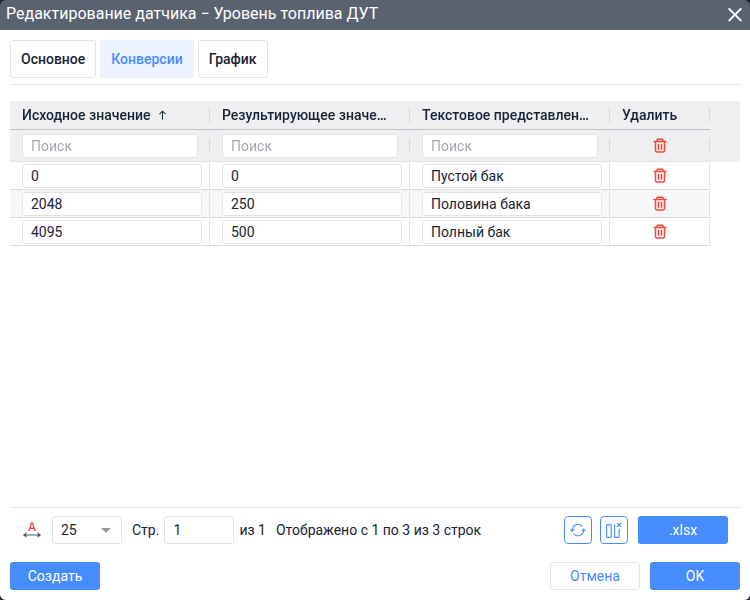Click the Создать button
The height and width of the screenshot is (600, 750).
pos(55,576)
